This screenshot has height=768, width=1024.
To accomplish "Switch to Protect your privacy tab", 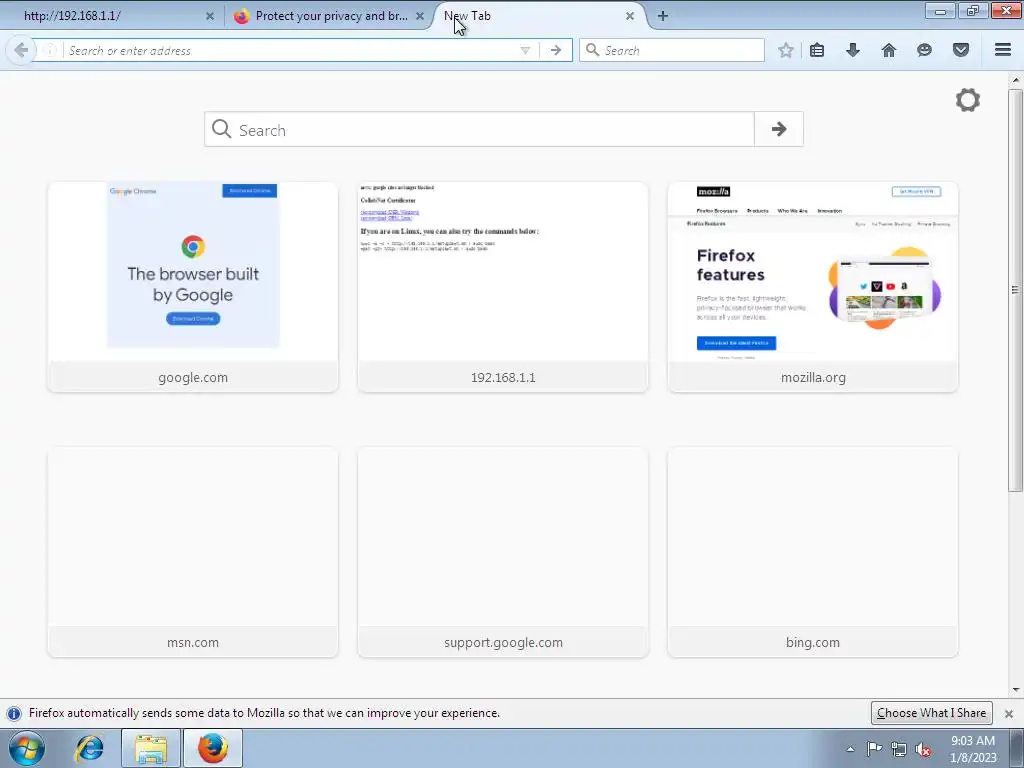I will pyautogui.click(x=330, y=16).
